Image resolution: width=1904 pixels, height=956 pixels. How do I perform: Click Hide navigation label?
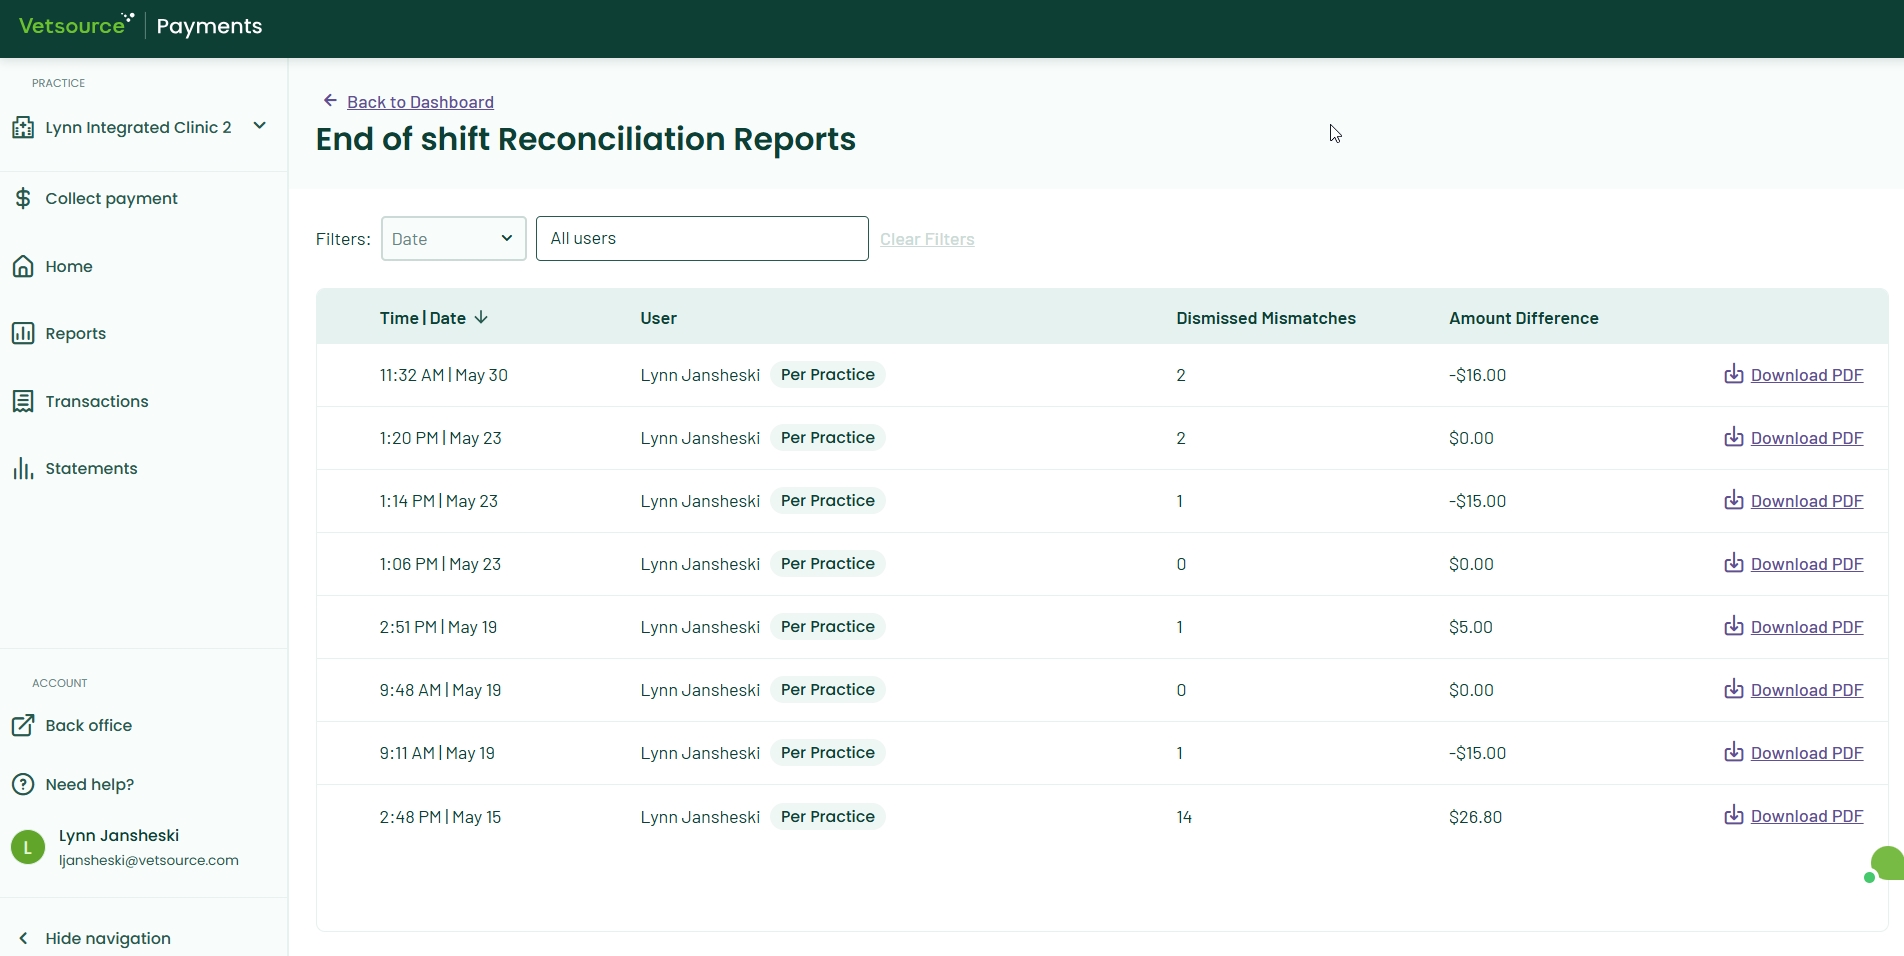(108, 938)
